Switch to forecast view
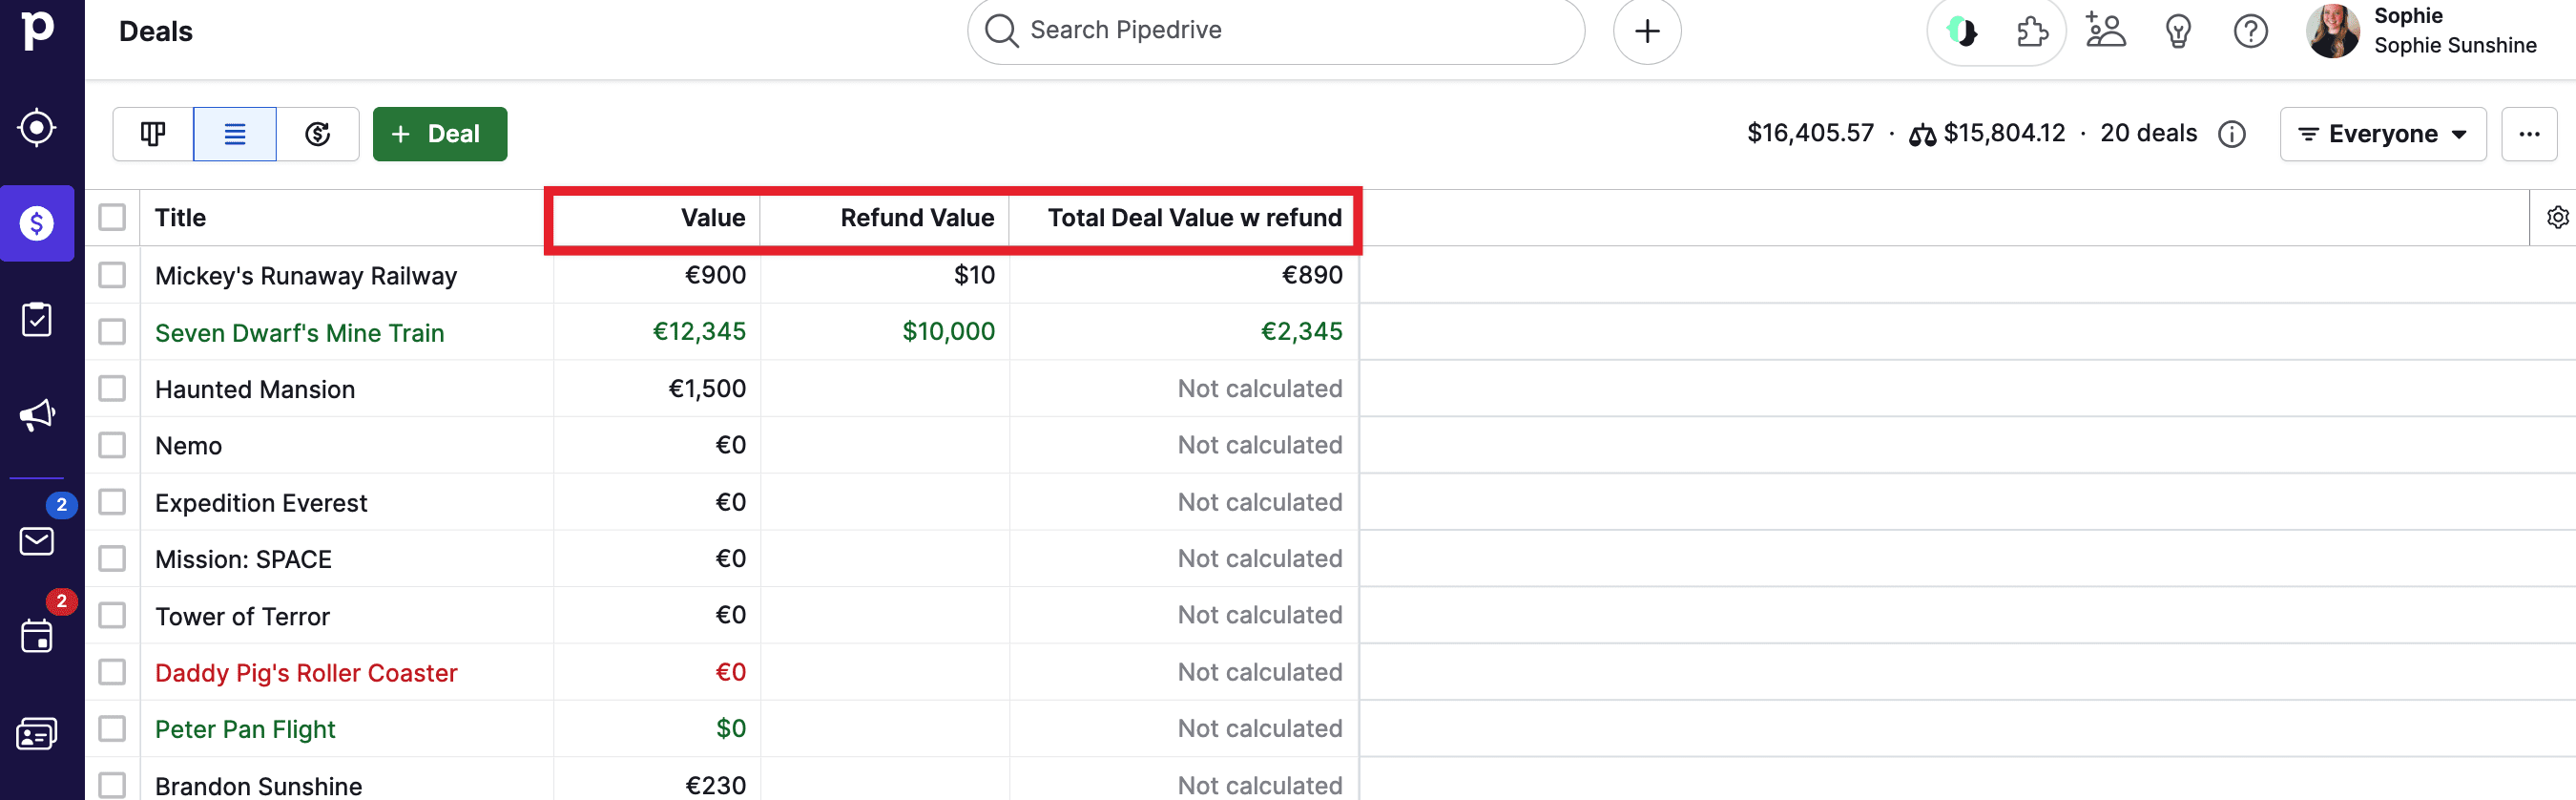Image resolution: width=2576 pixels, height=800 pixels. 318,134
